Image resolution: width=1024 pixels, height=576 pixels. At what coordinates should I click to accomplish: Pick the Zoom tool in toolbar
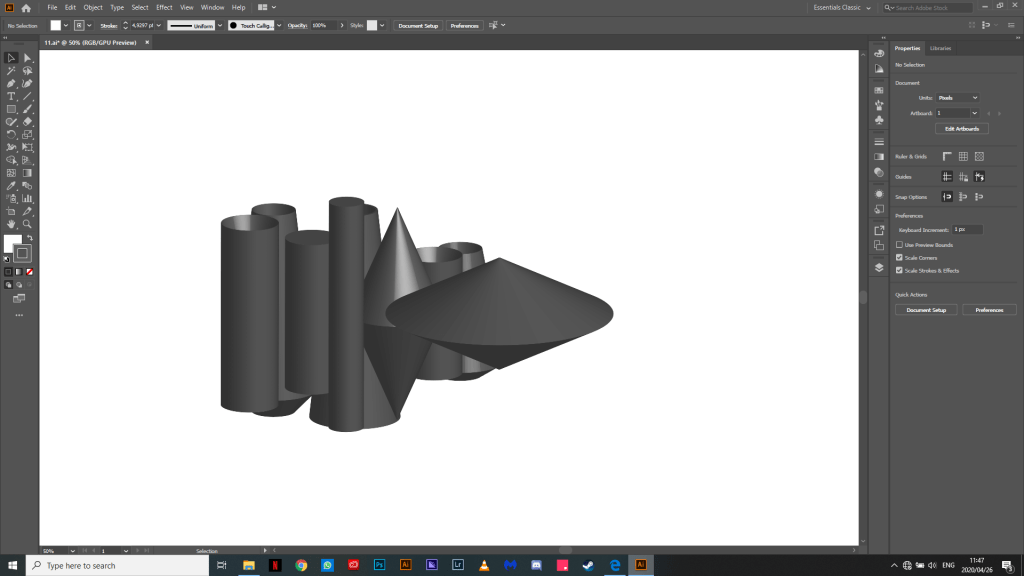pyautogui.click(x=28, y=224)
